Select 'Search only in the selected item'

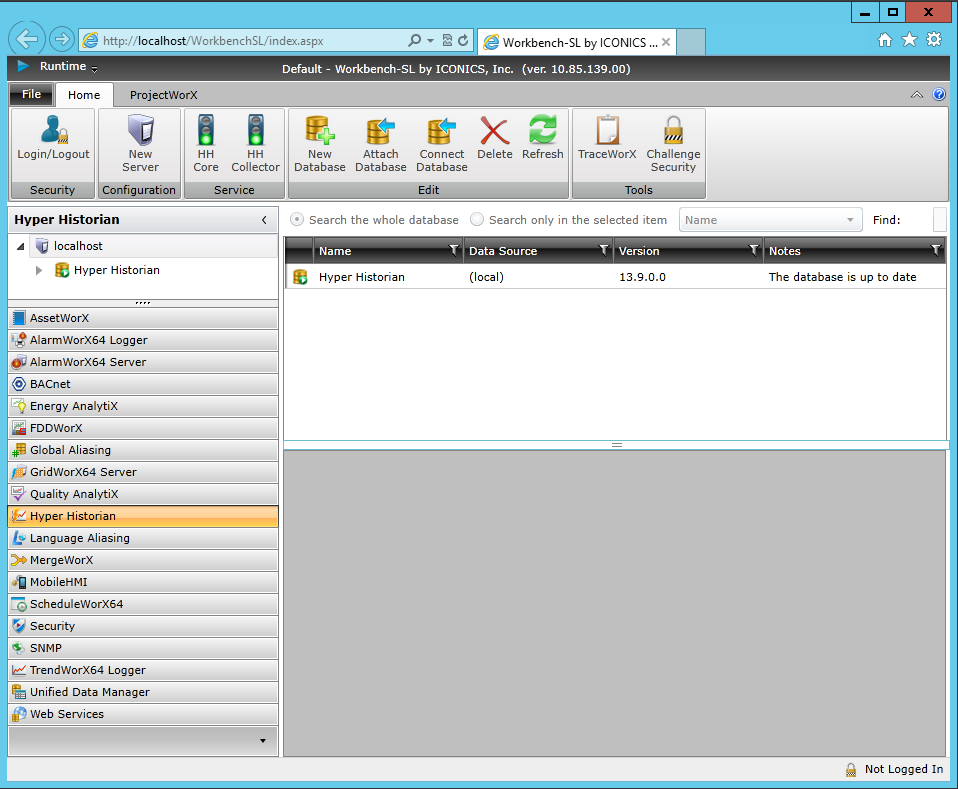point(477,220)
